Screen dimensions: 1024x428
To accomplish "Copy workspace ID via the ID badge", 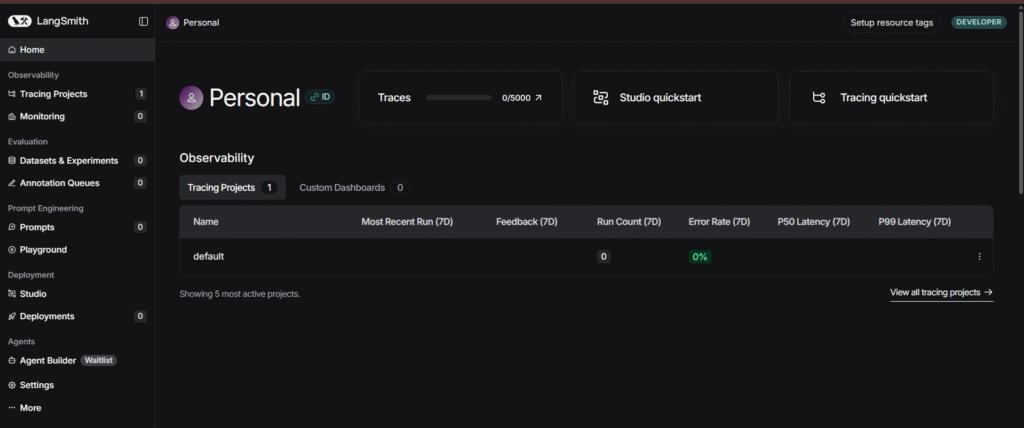I will (x=321, y=97).
